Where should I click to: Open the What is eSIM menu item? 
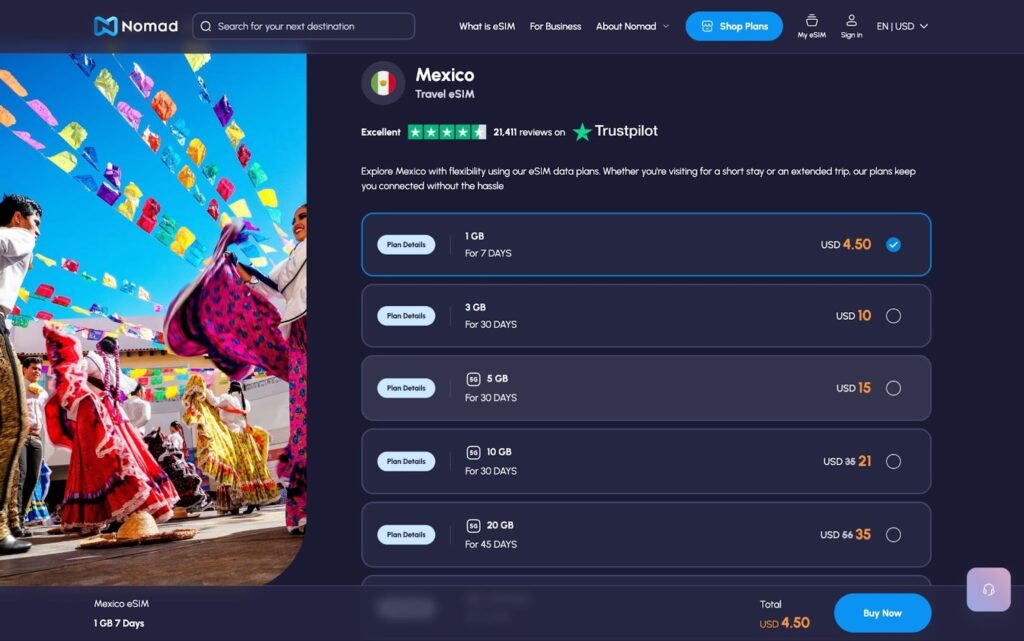point(486,27)
